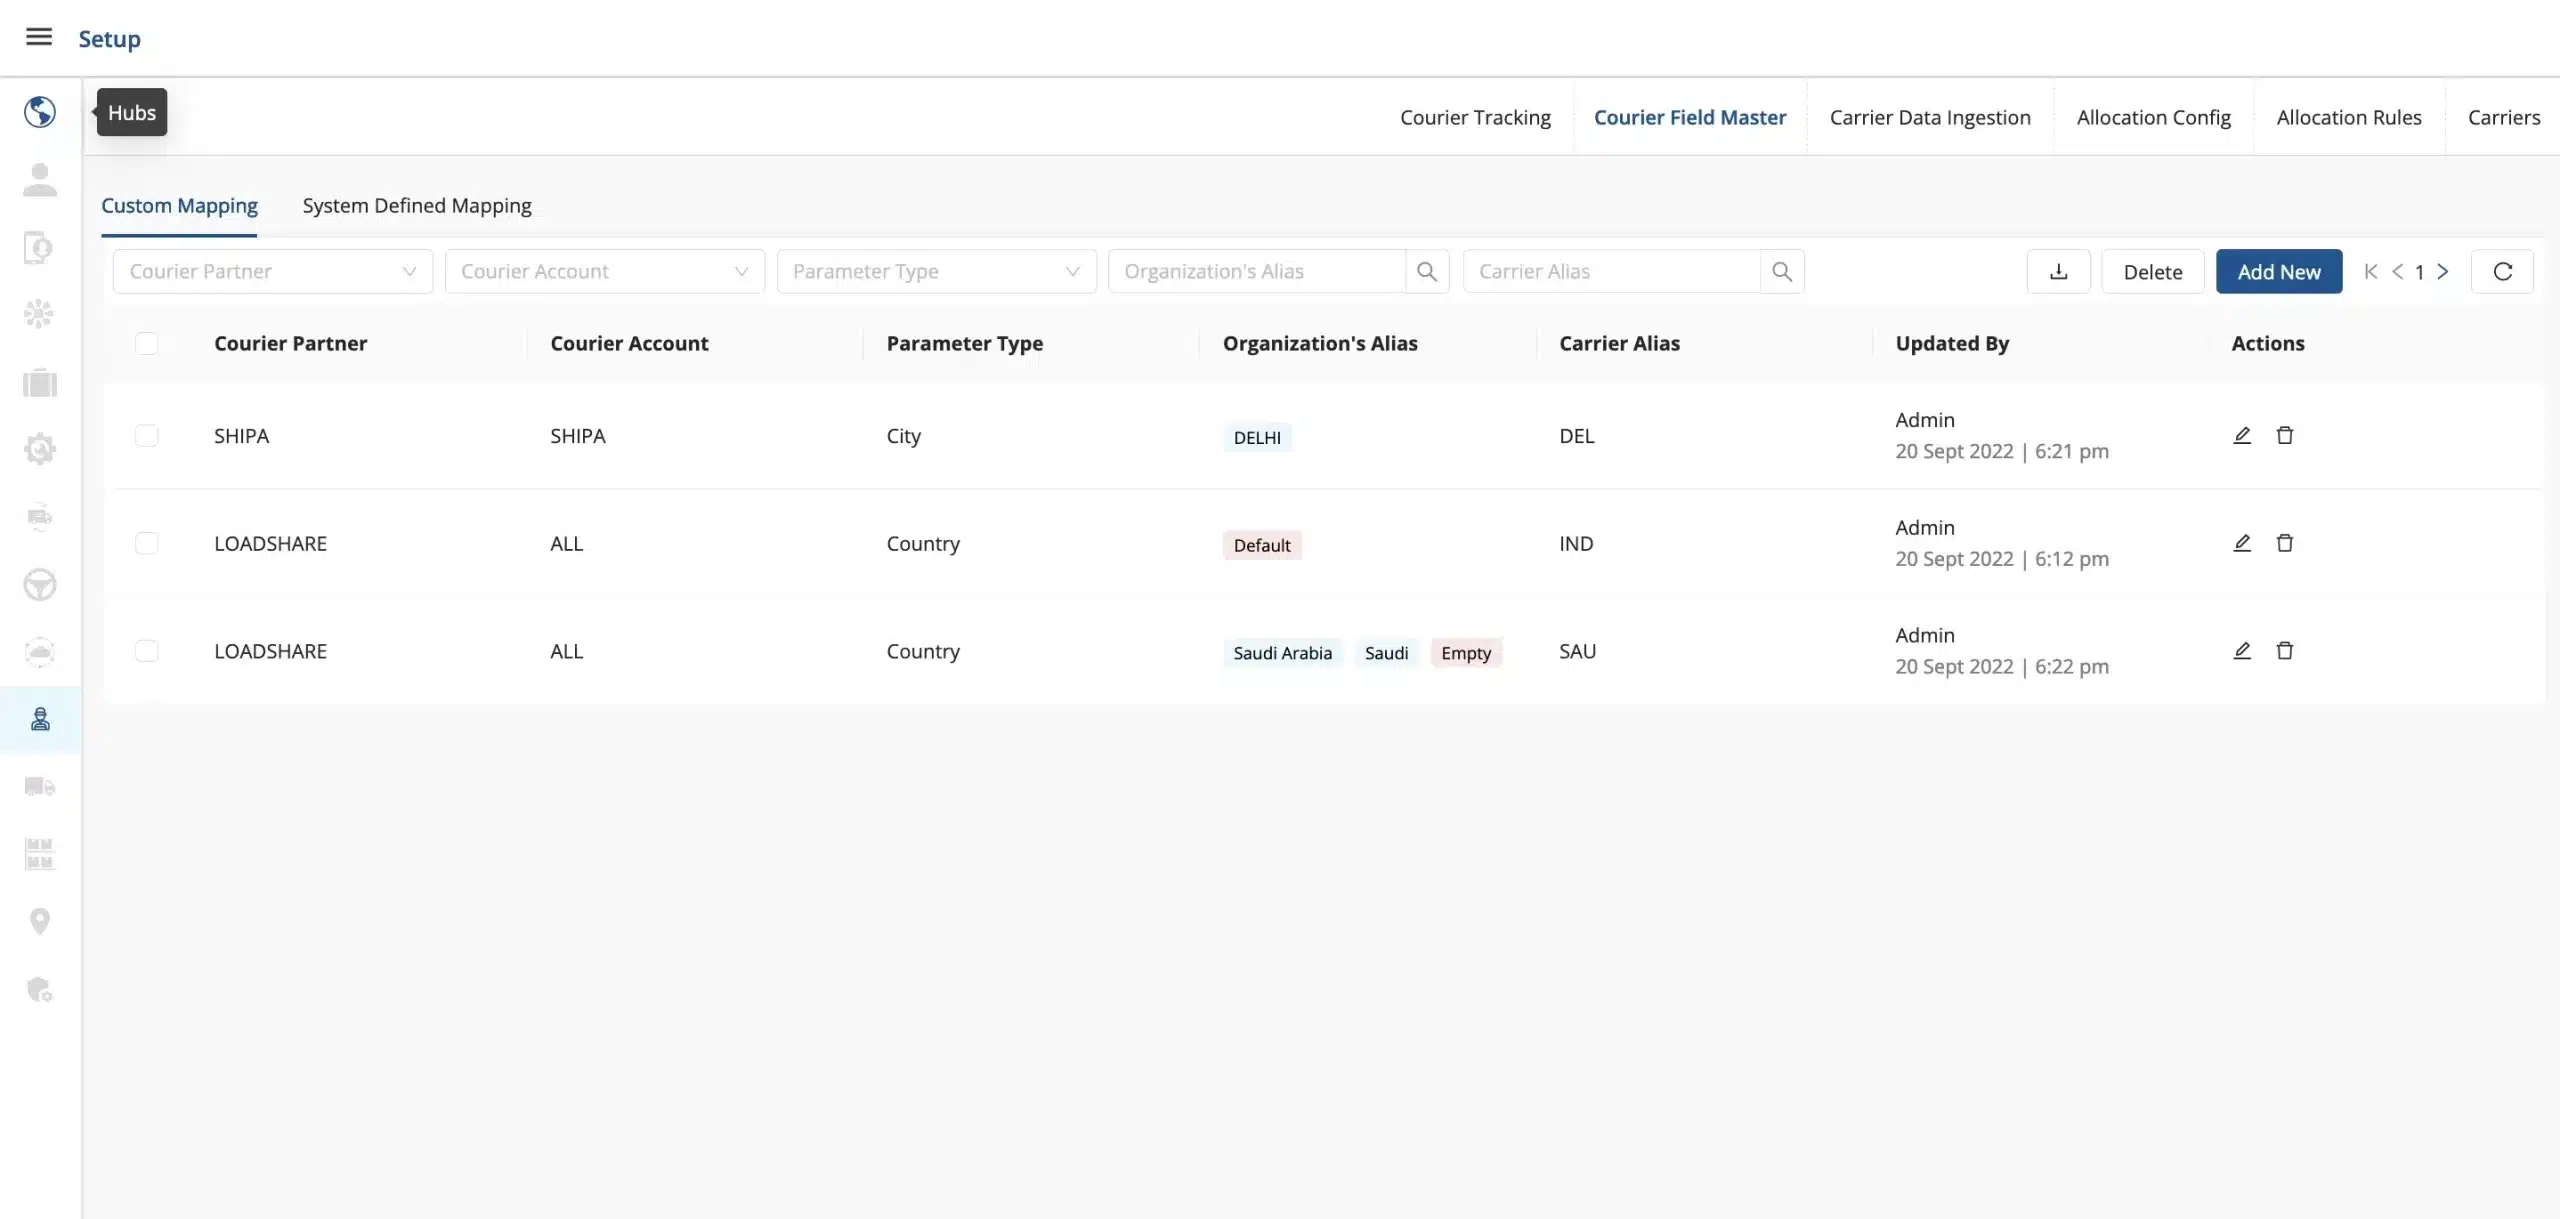This screenshot has width=2560, height=1219.
Task: Open Courier Field Master tab
Action: pos(1690,117)
